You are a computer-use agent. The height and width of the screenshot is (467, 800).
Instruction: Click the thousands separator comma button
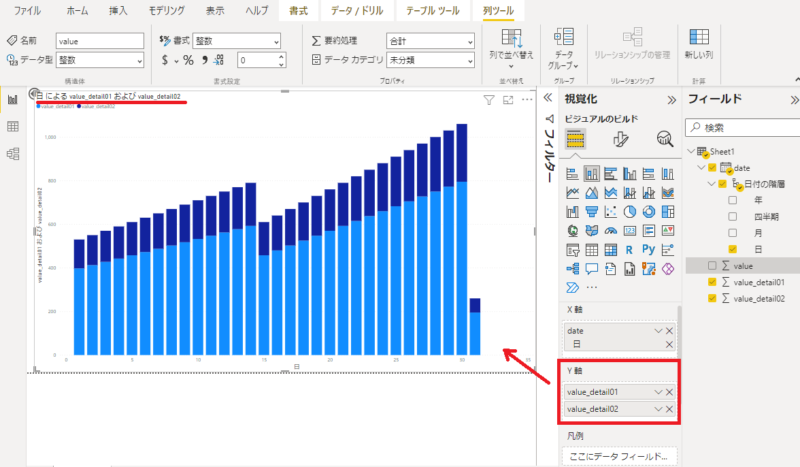(x=204, y=60)
